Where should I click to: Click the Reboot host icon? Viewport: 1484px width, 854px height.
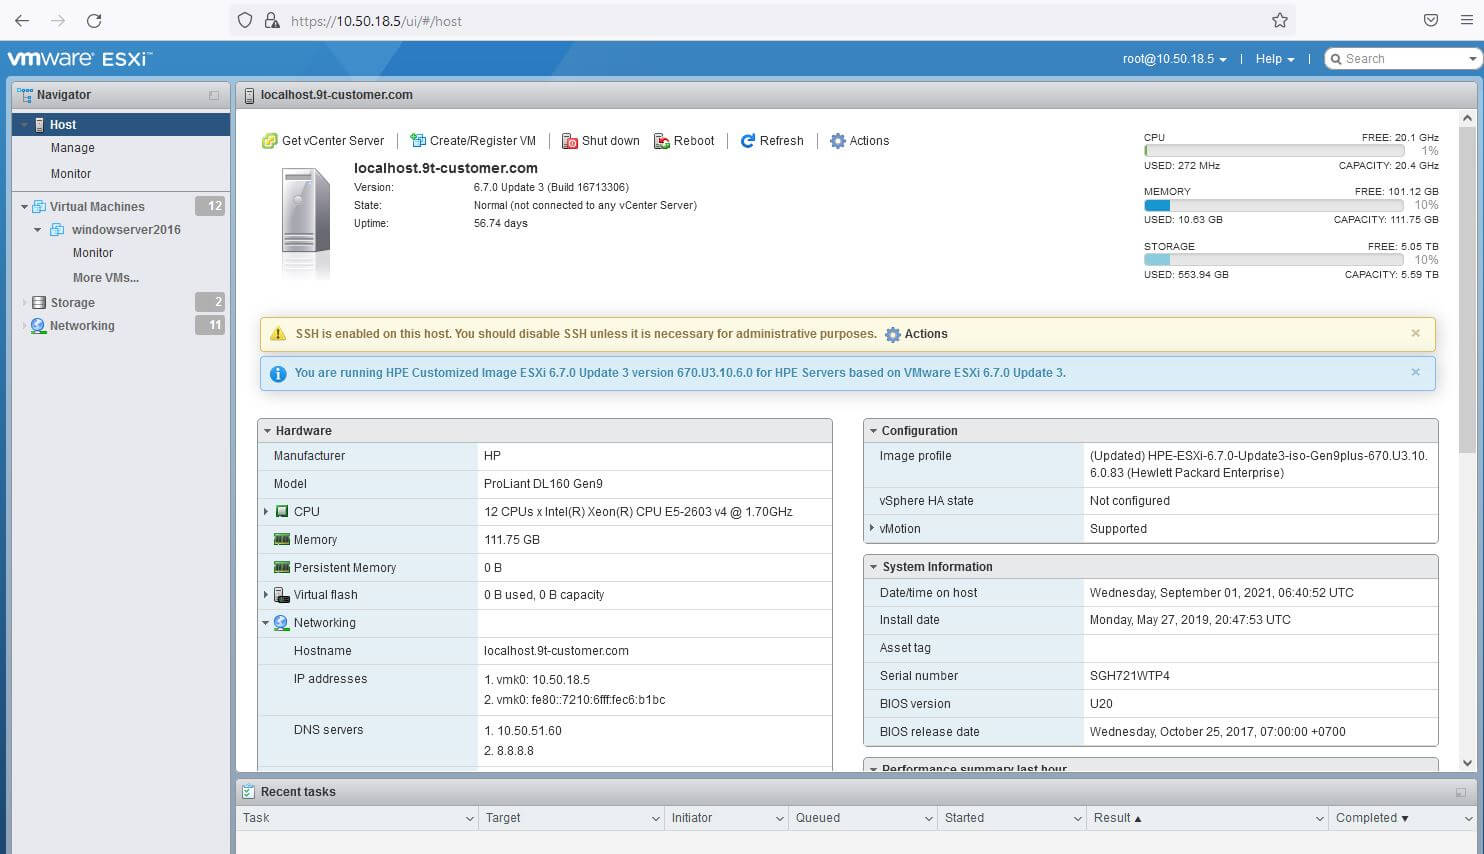[660, 140]
